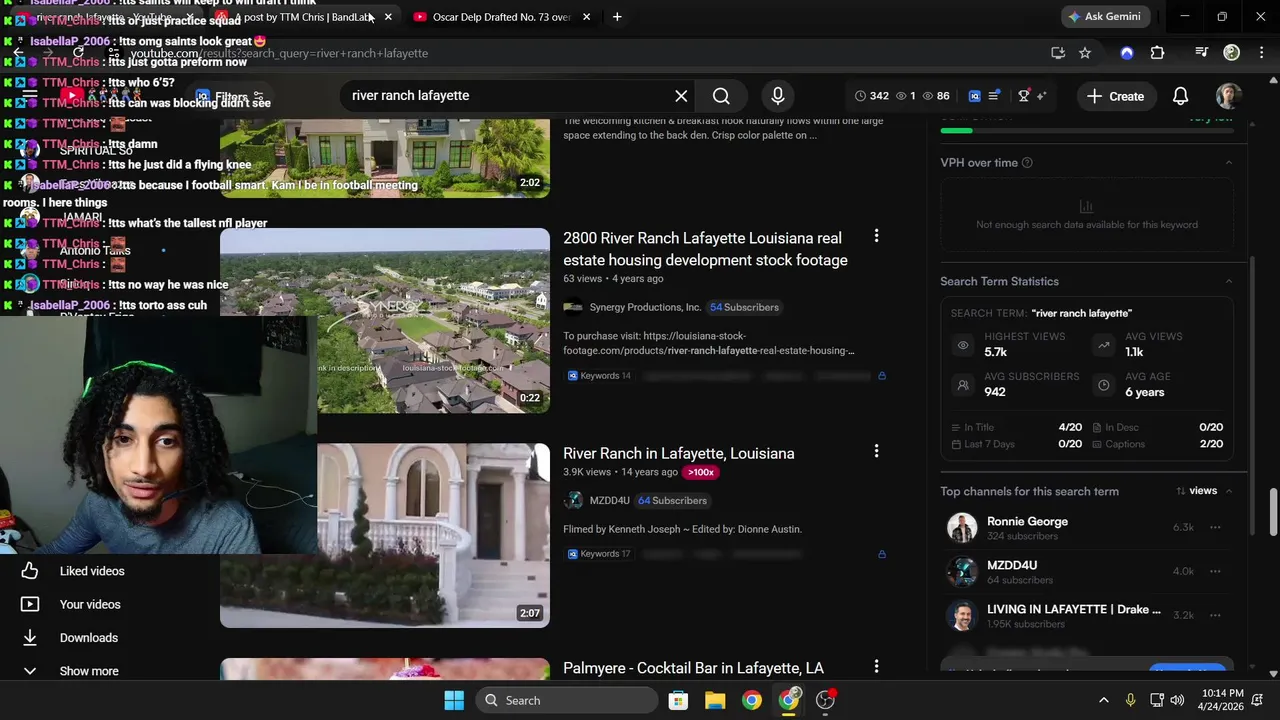Open the browser extensions puzzle icon
Viewport: 1280px width, 720px height.
(x=1157, y=53)
